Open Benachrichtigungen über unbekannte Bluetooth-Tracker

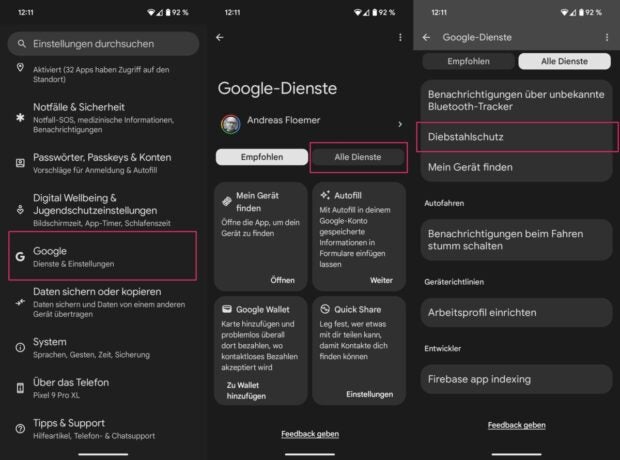tap(516, 100)
